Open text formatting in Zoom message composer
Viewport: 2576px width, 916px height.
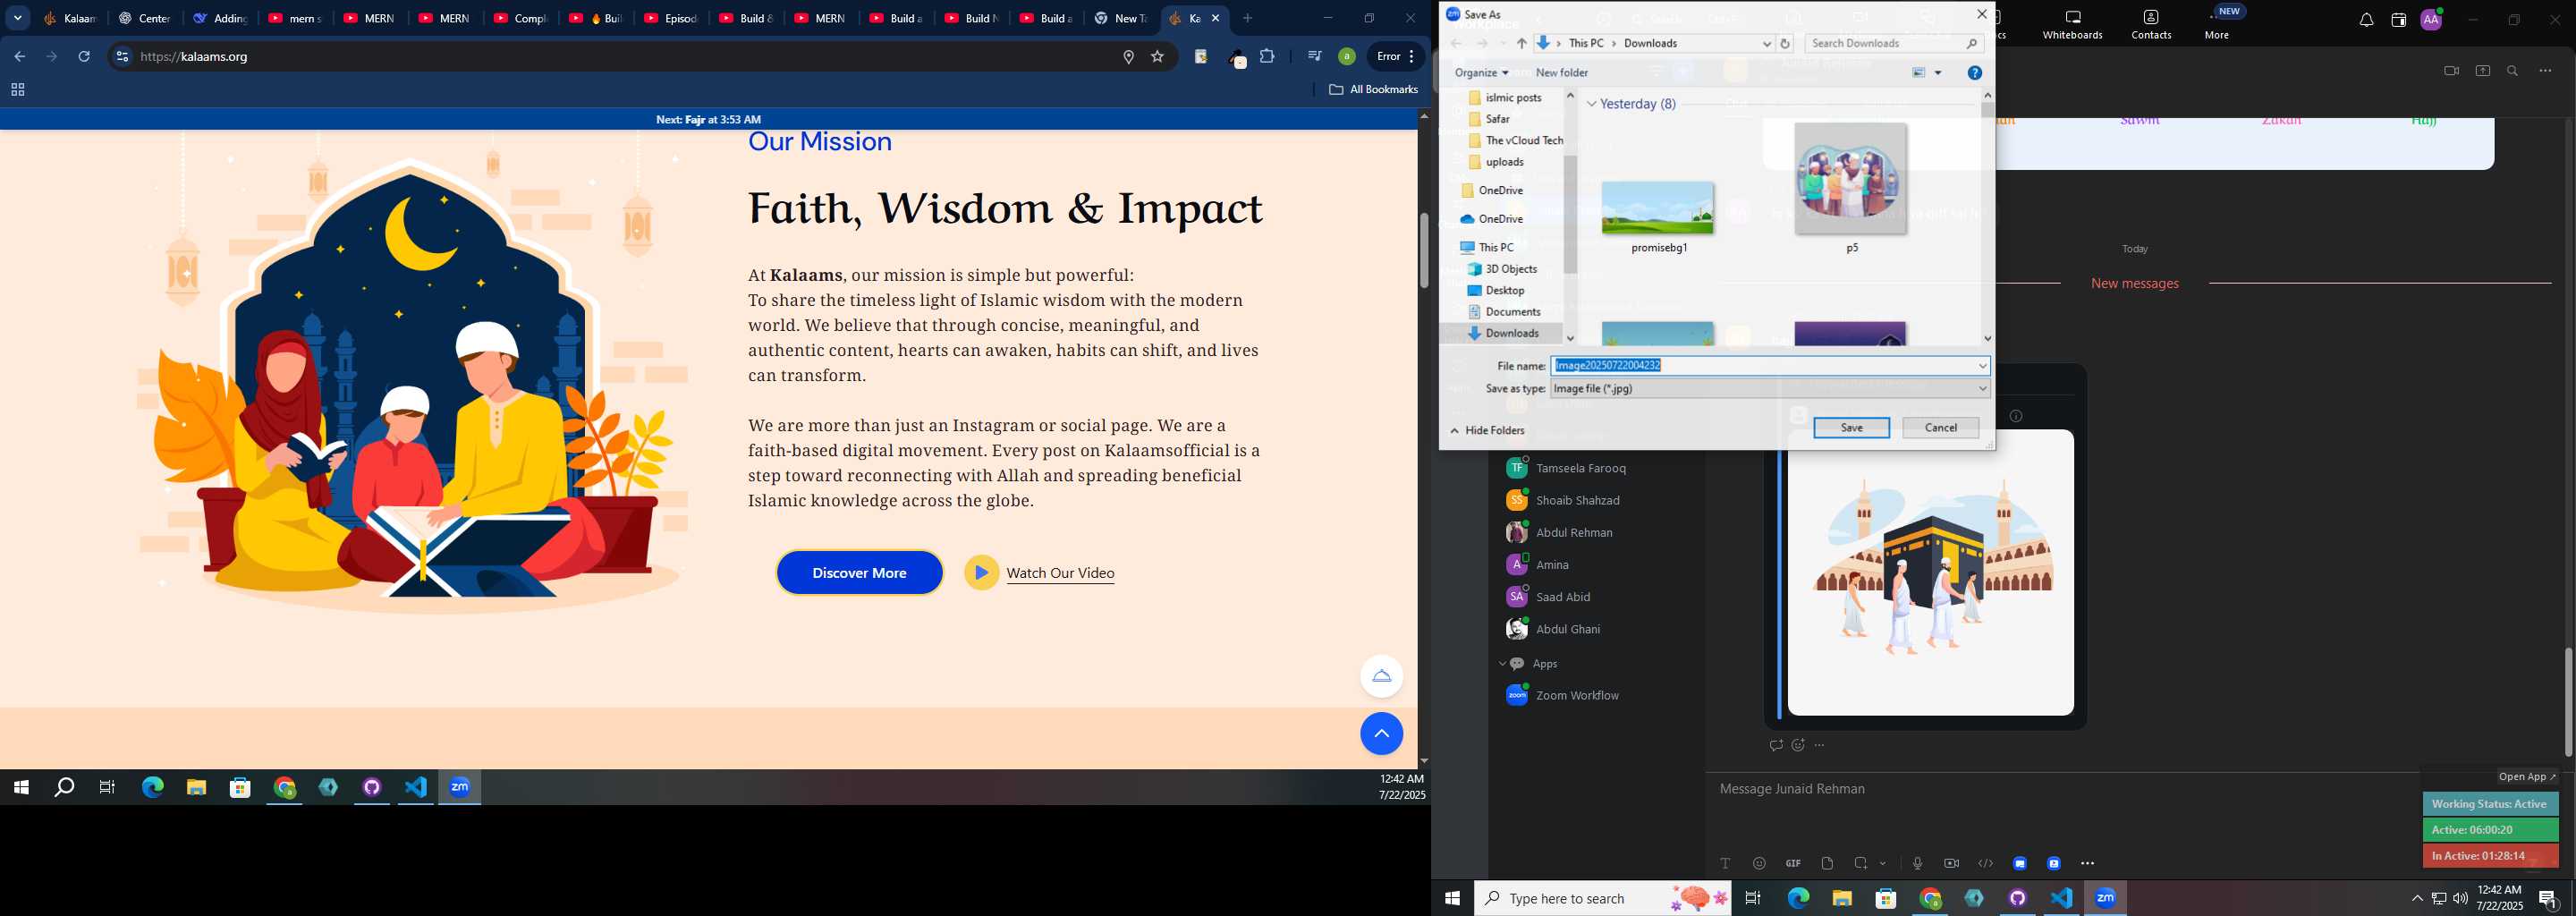pos(1725,863)
